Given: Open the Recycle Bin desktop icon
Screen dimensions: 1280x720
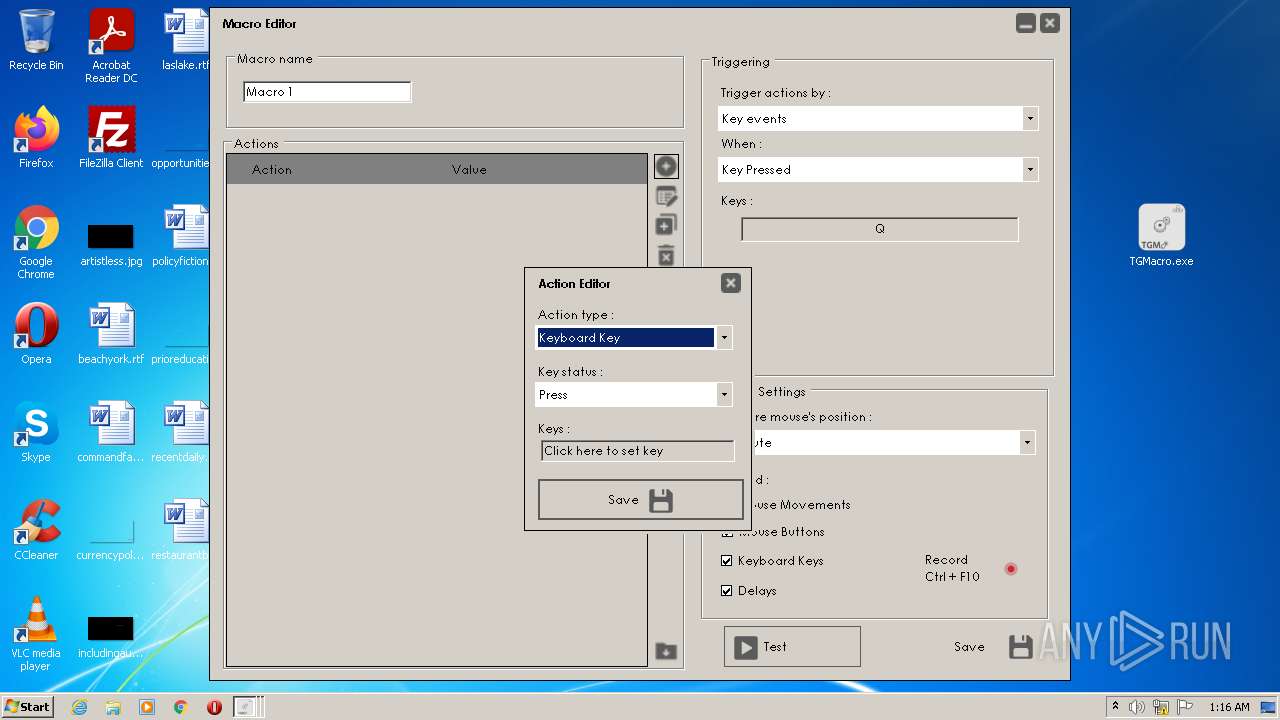Looking at the screenshot, I should (x=36, y=40).
